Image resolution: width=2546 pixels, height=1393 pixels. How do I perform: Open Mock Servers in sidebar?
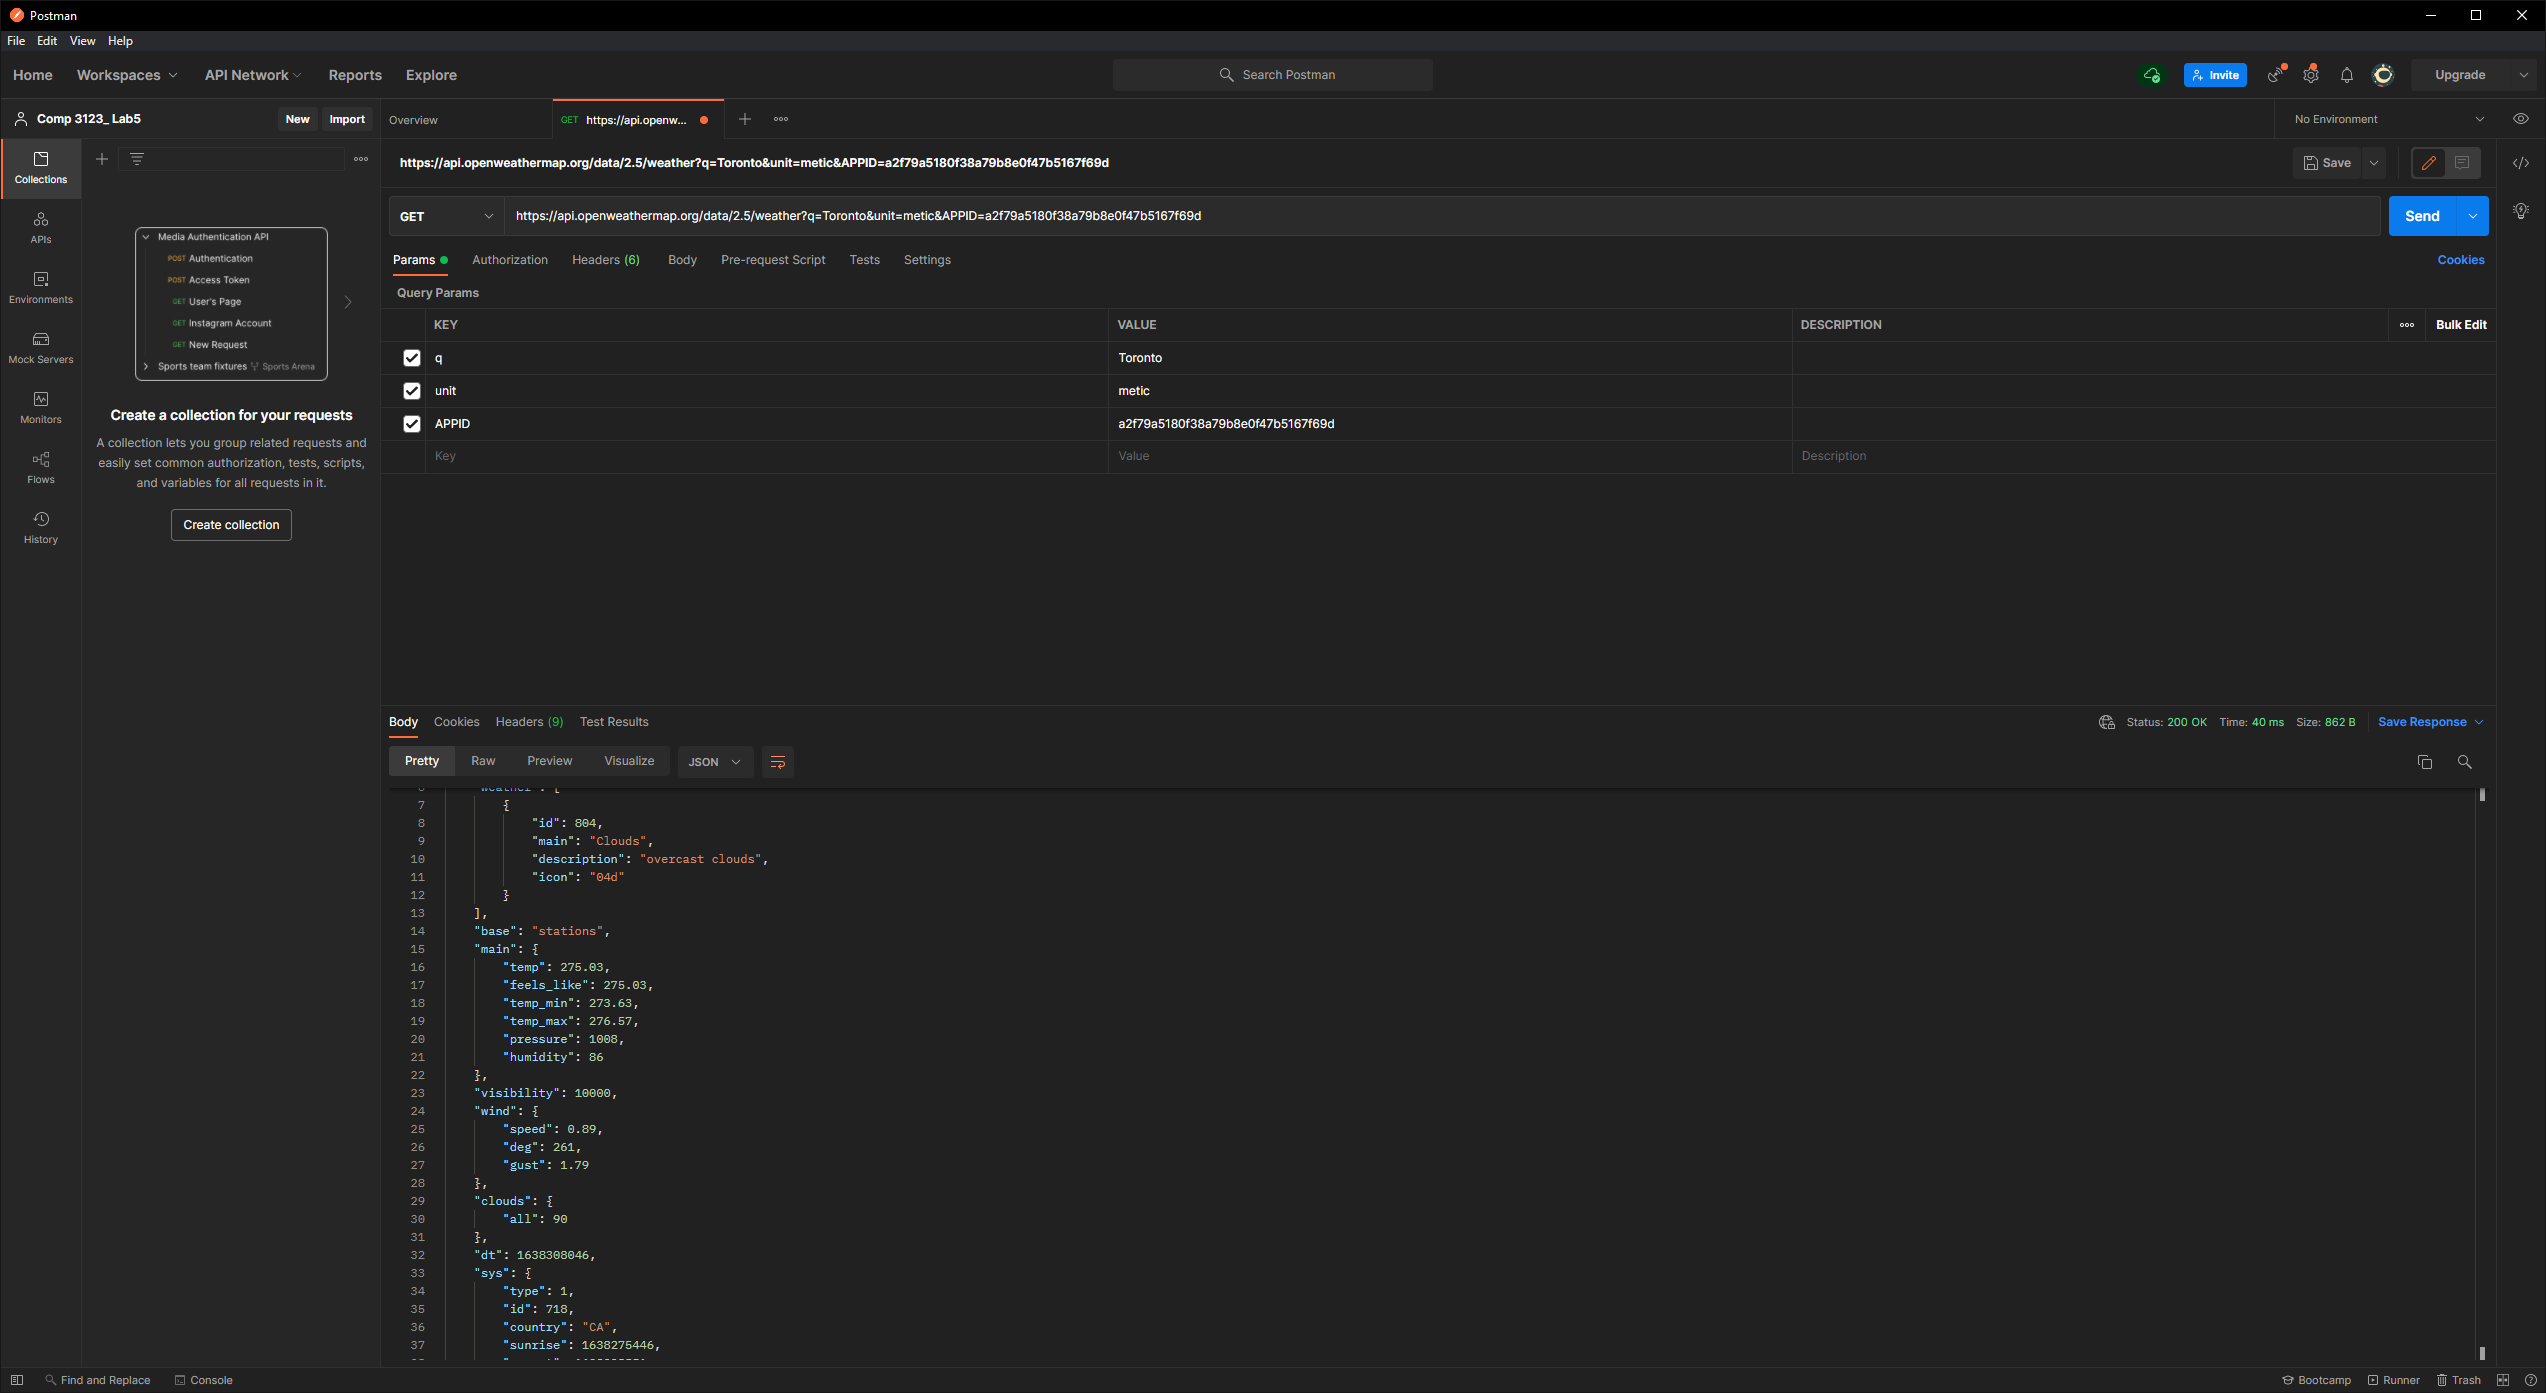(x=41, y=348)
